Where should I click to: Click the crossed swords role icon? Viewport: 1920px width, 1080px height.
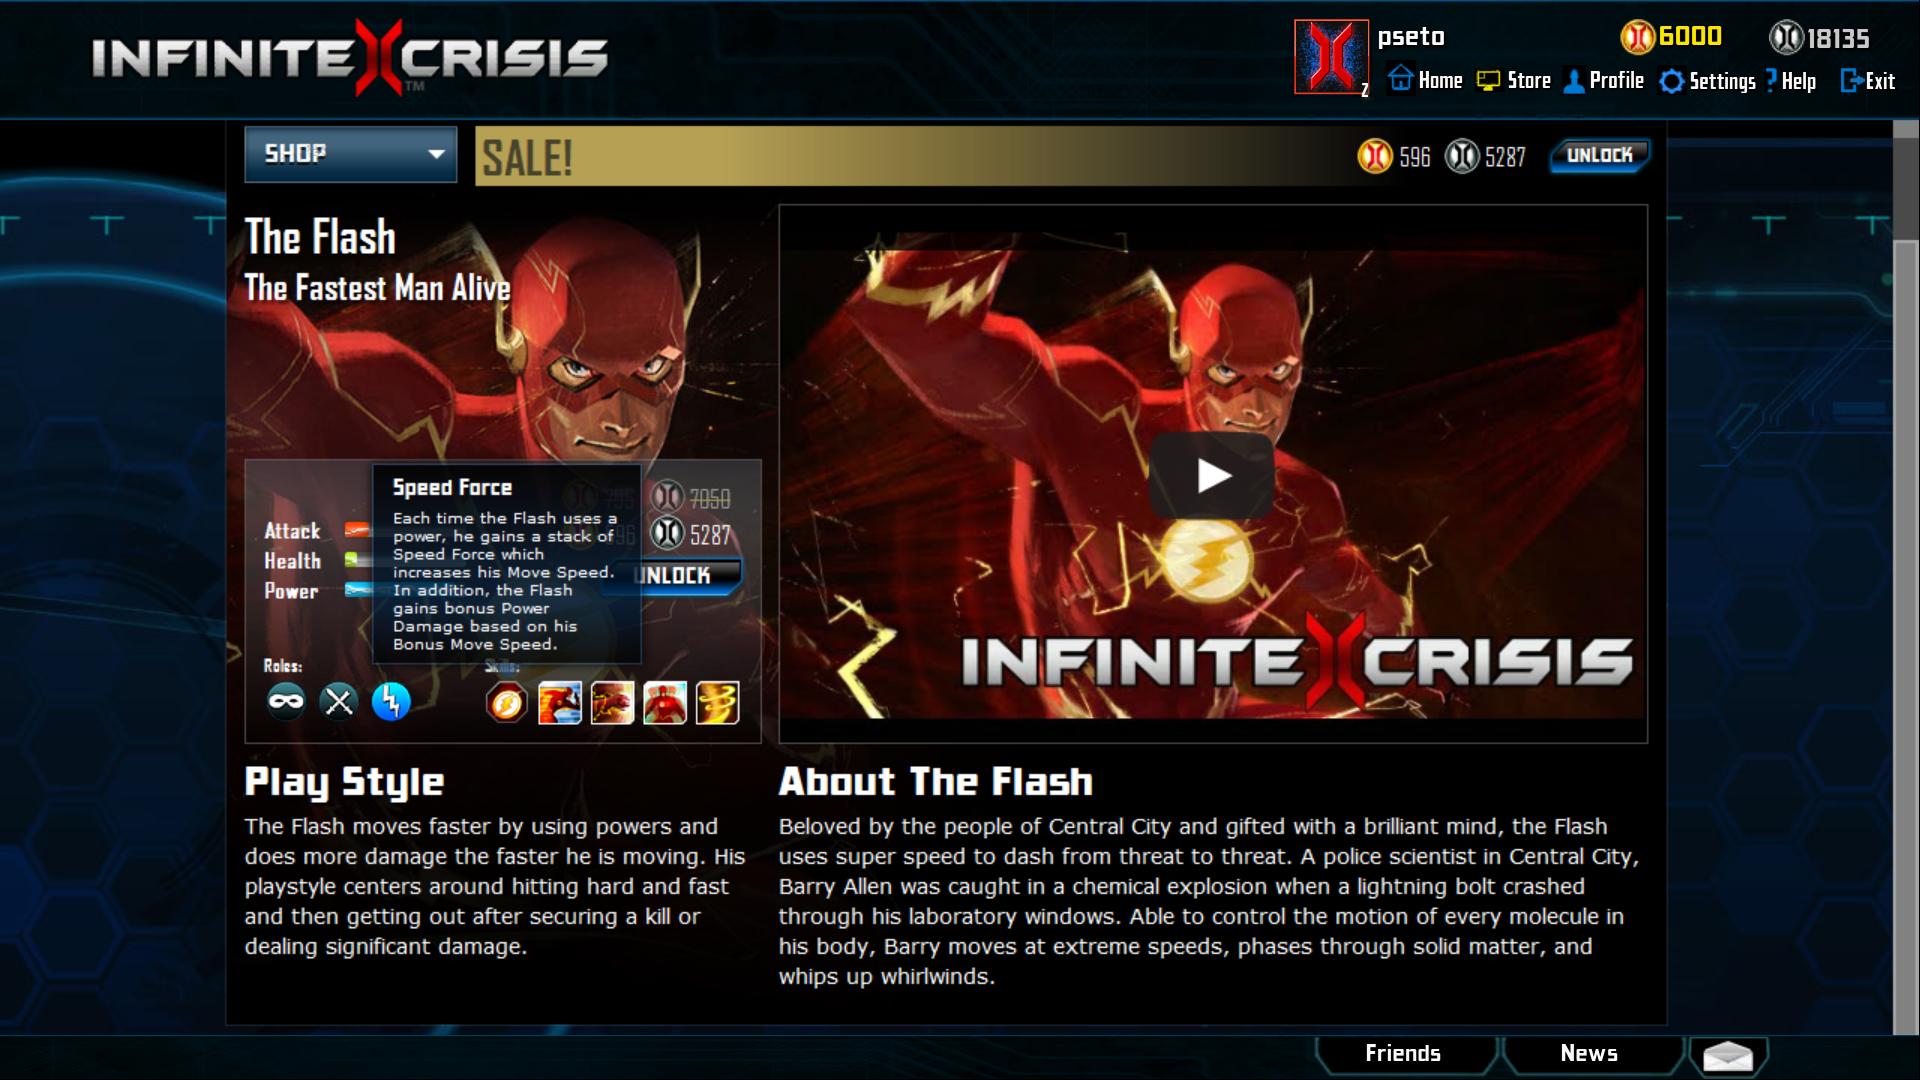tap(338, 701)
